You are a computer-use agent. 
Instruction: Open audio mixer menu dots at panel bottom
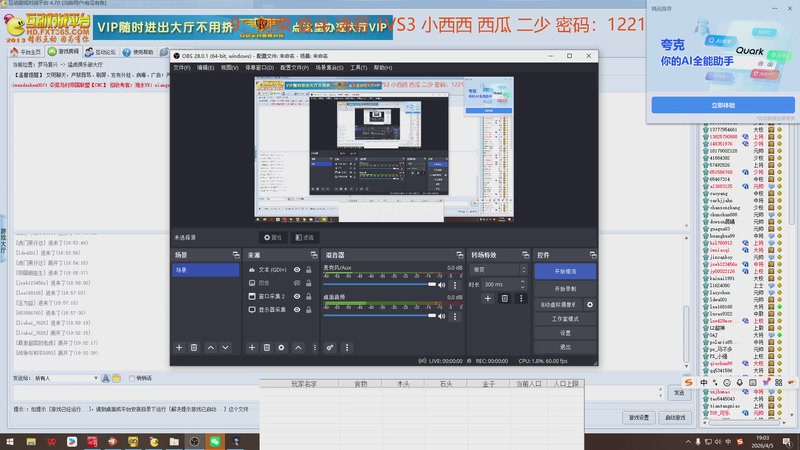pyautogui.click(x=347, y=347)
